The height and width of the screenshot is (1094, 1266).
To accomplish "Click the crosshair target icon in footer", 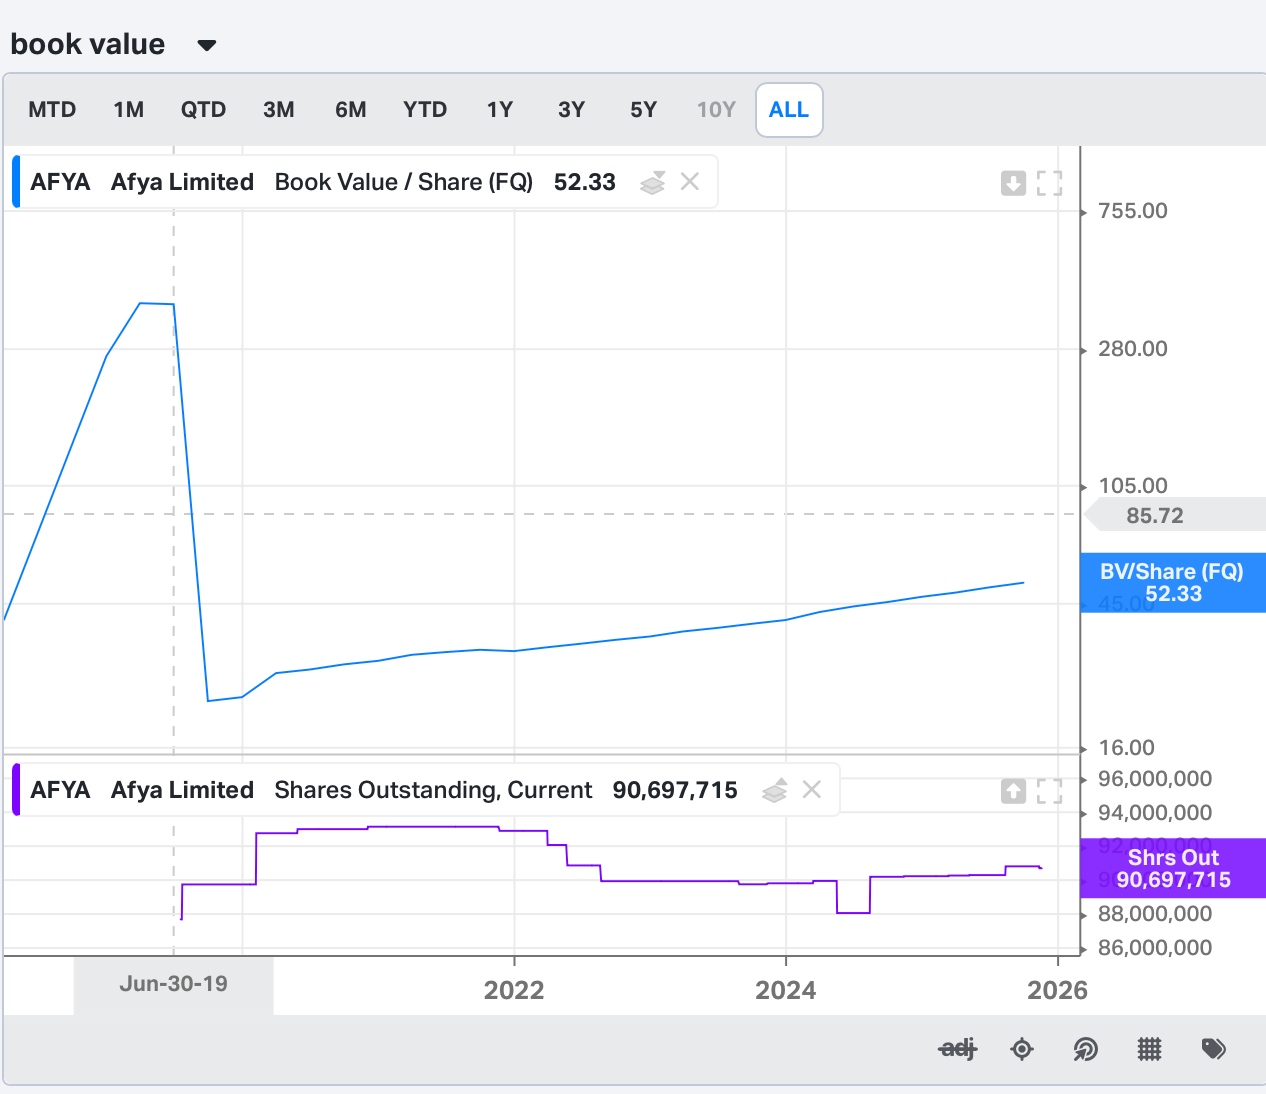I will click(x=1022, y=1049).
